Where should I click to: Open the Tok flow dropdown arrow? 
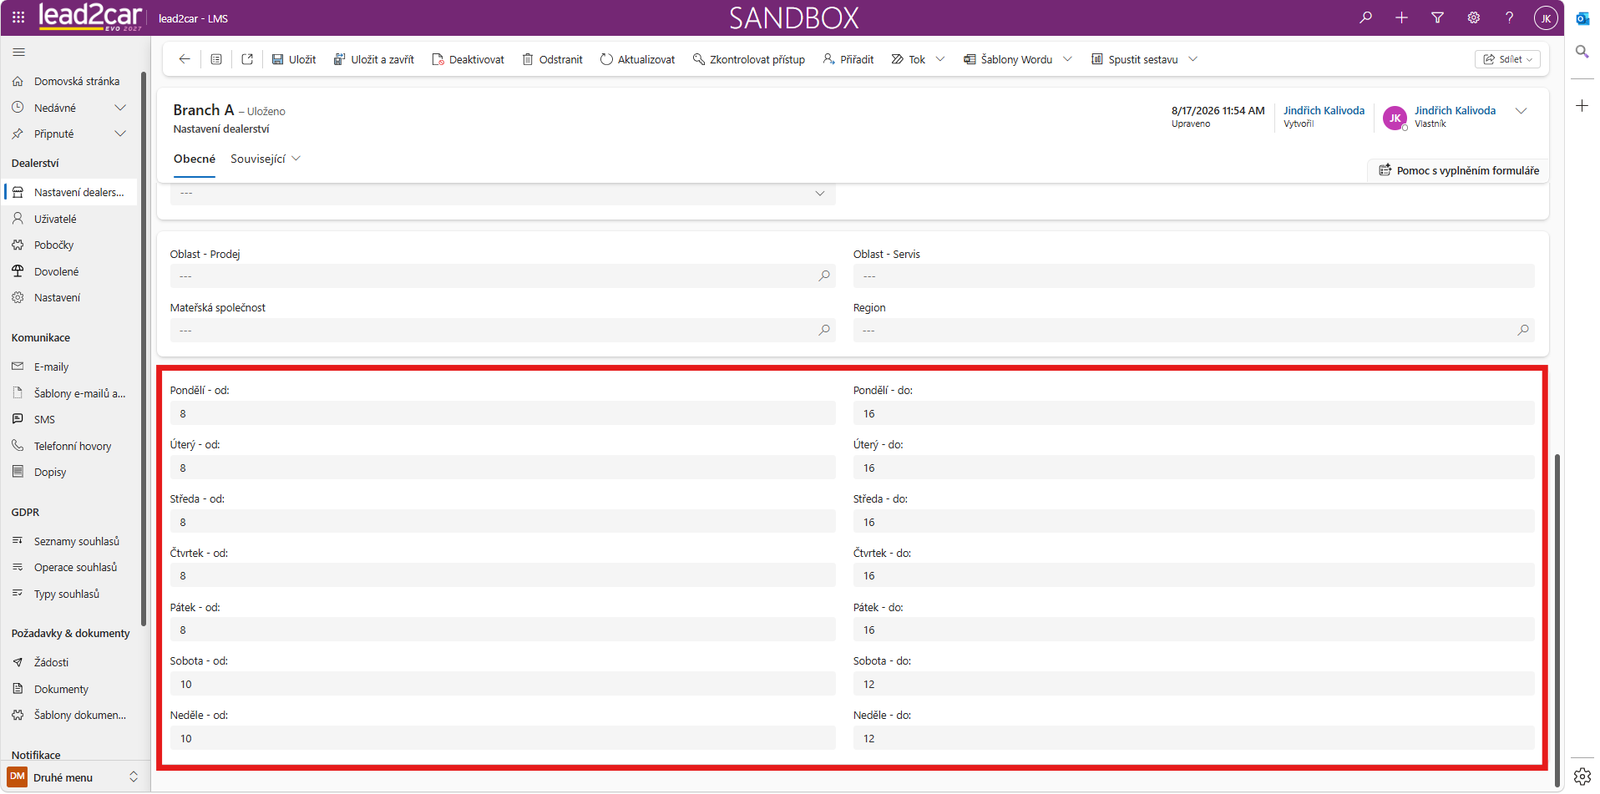coord(940,59)
